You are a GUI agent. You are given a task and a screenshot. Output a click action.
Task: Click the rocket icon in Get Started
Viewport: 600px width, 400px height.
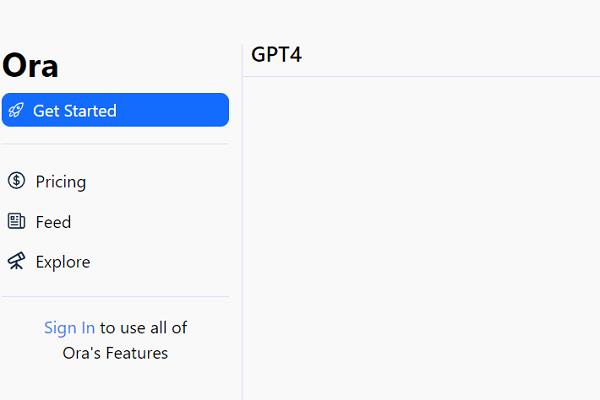(x=16, y=111)
